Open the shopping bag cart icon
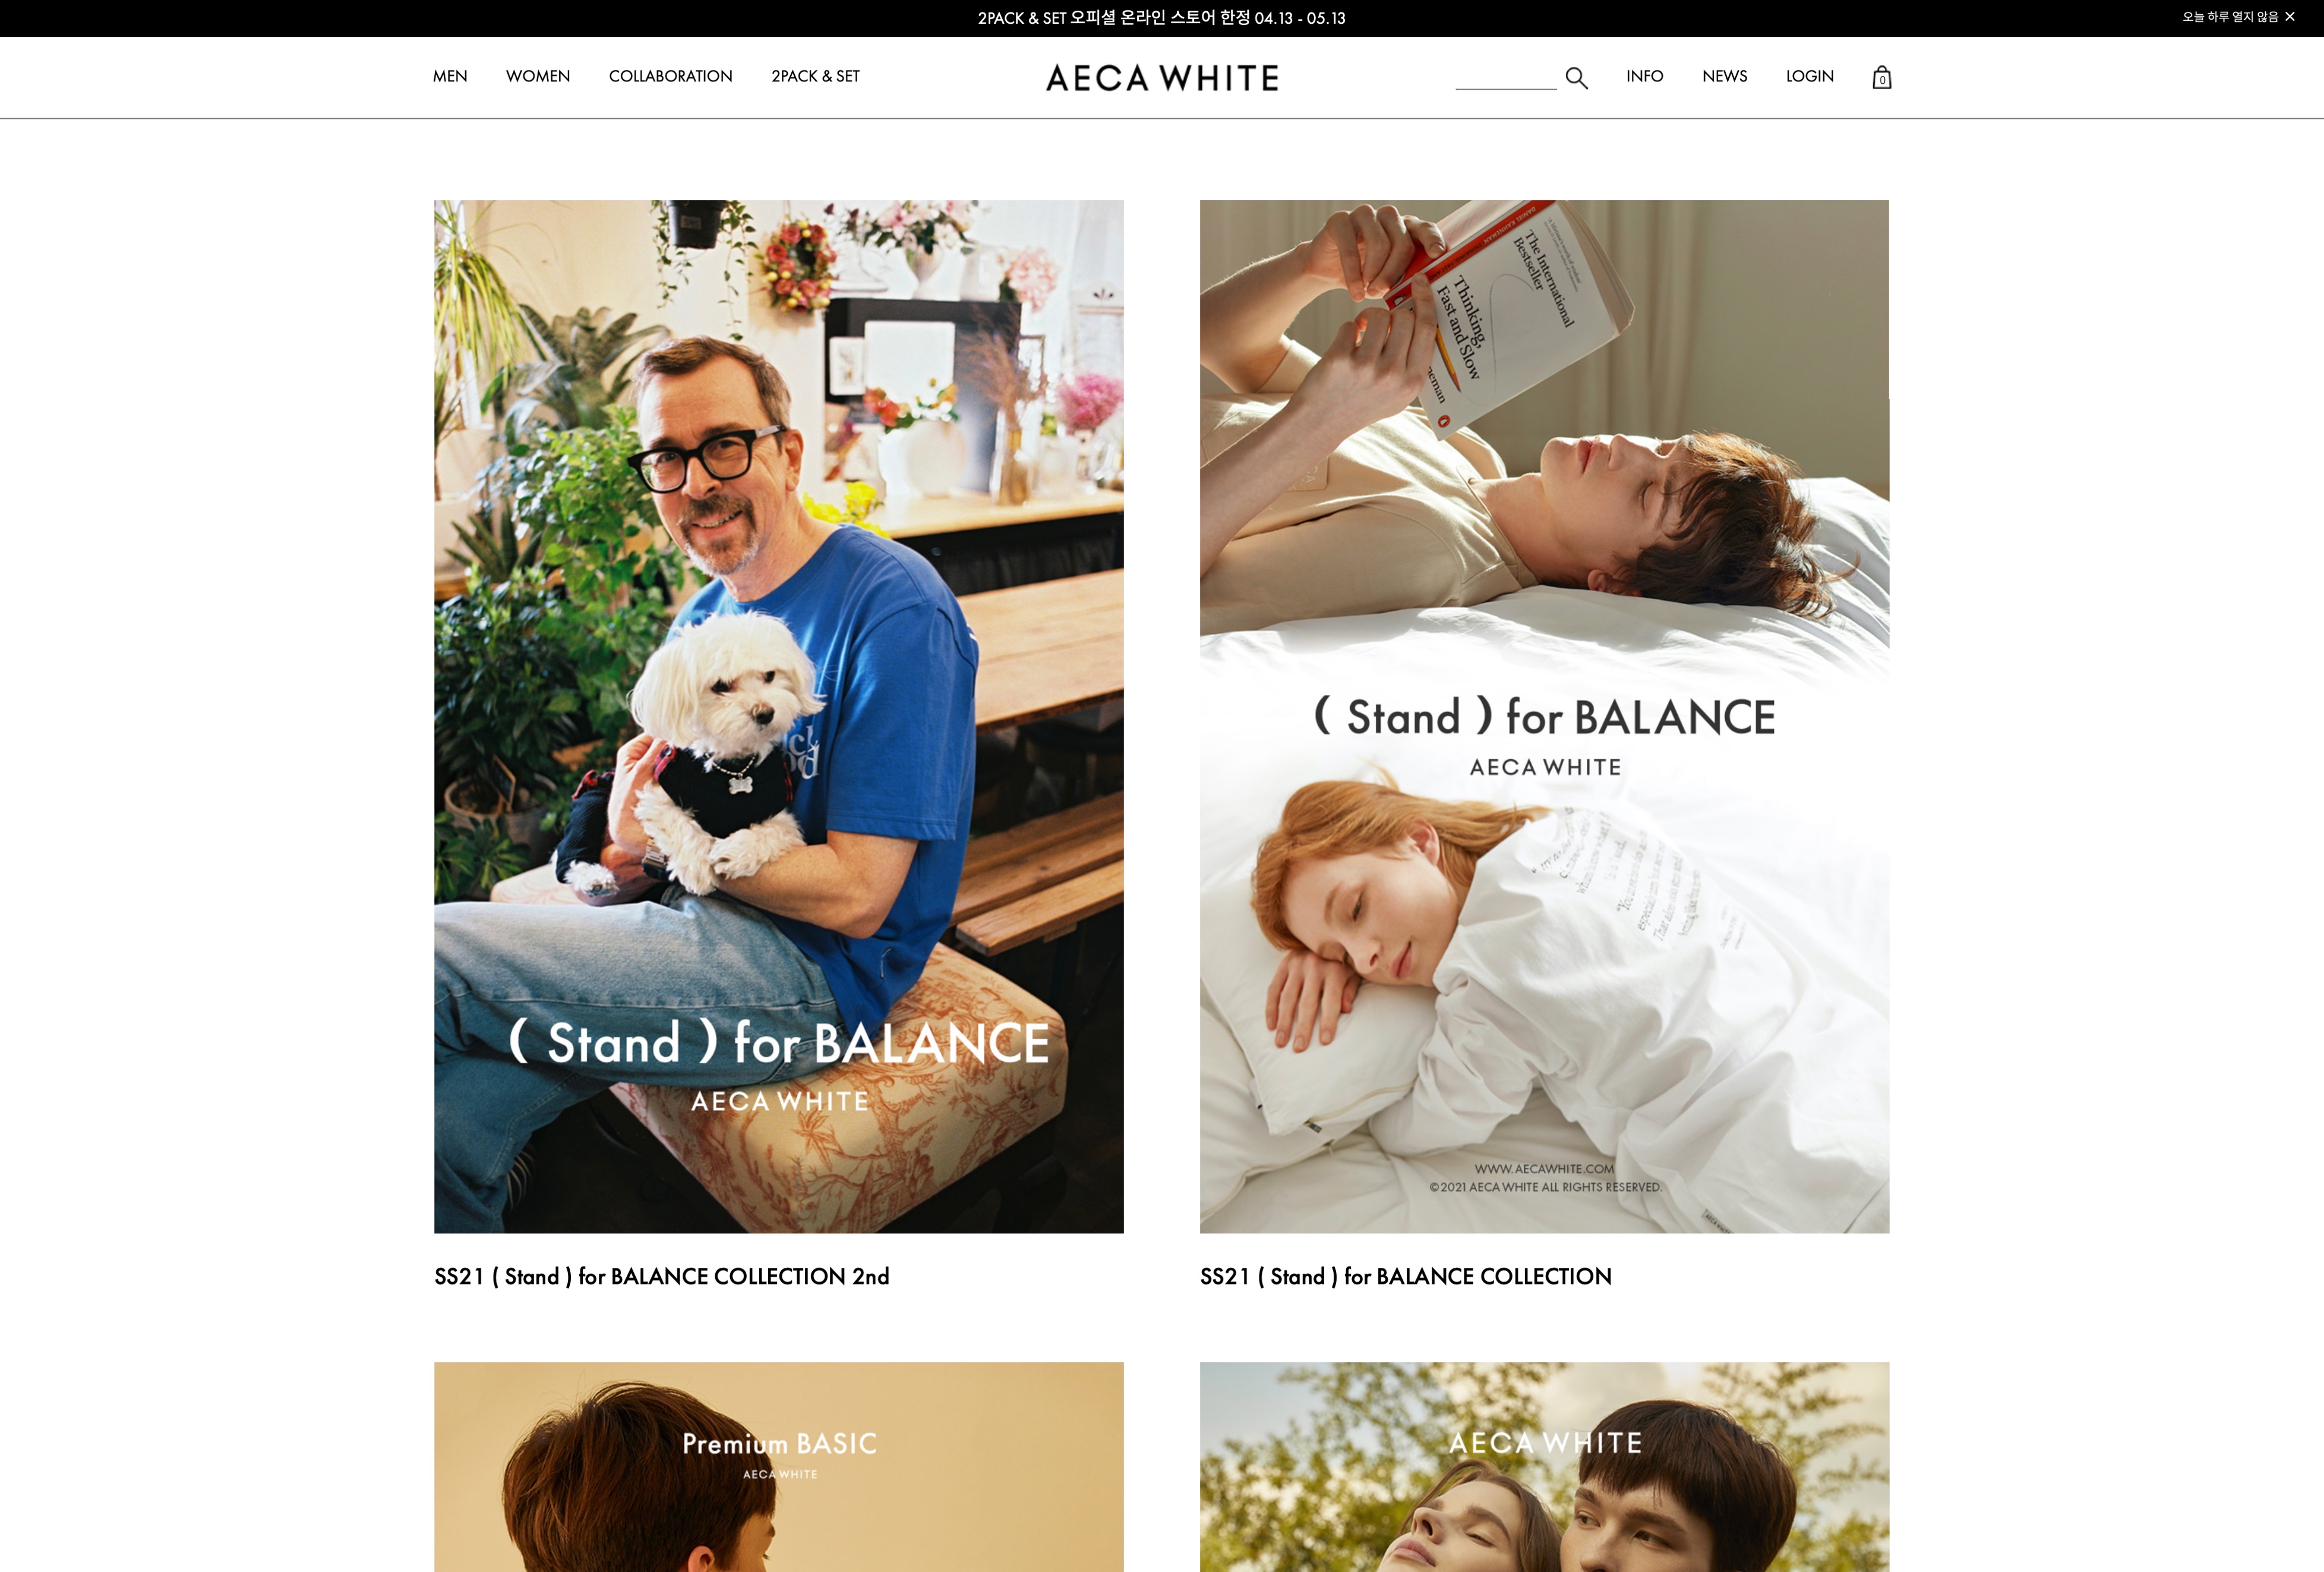 tap(1881, 77)
